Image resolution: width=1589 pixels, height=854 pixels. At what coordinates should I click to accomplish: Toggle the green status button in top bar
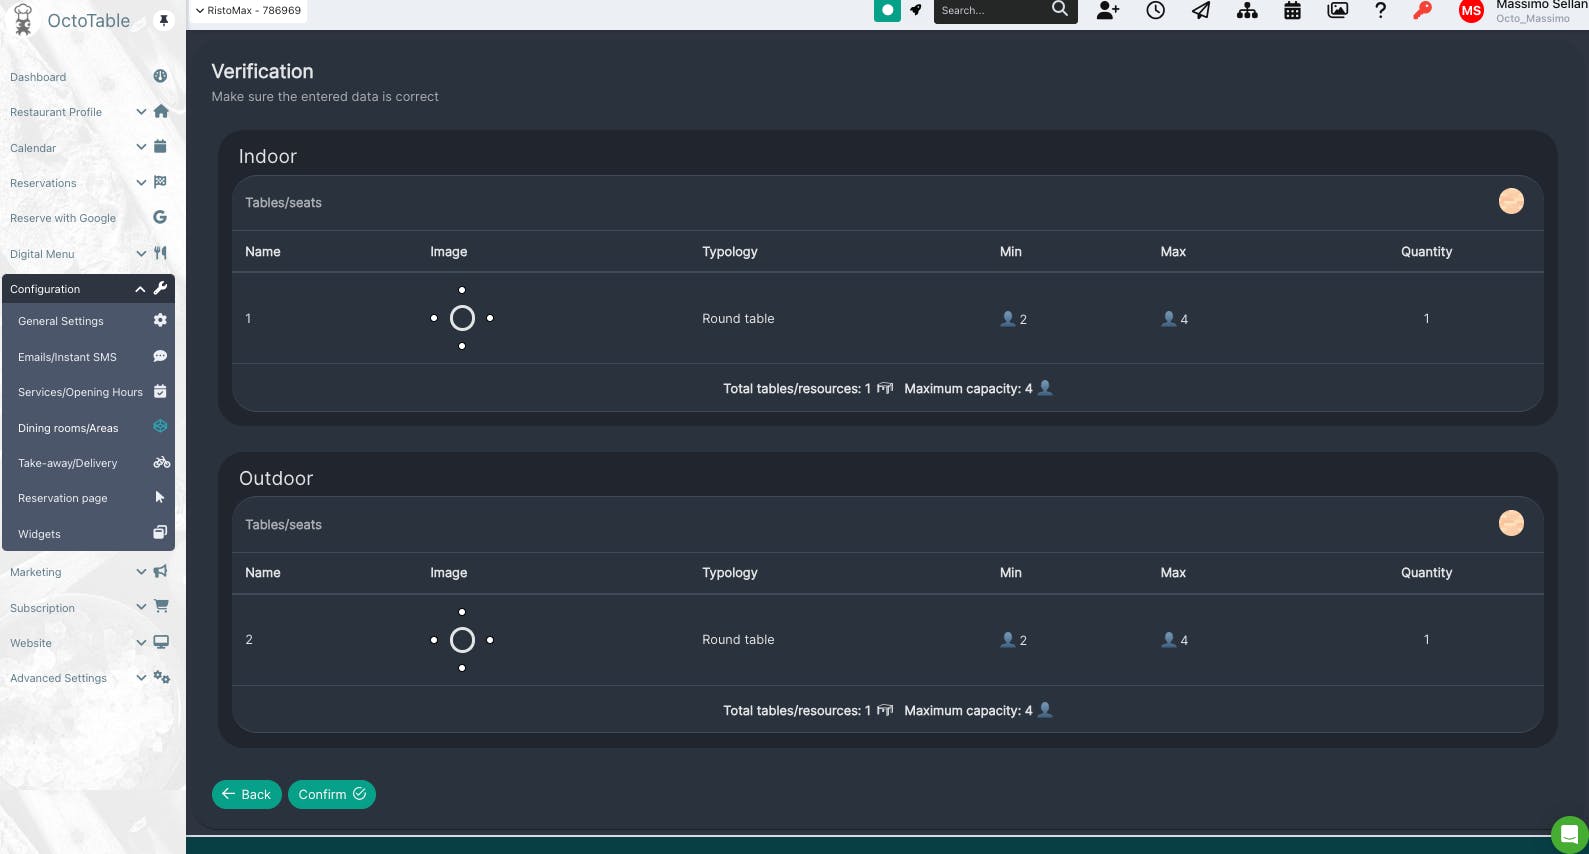(x=887, y=11)
